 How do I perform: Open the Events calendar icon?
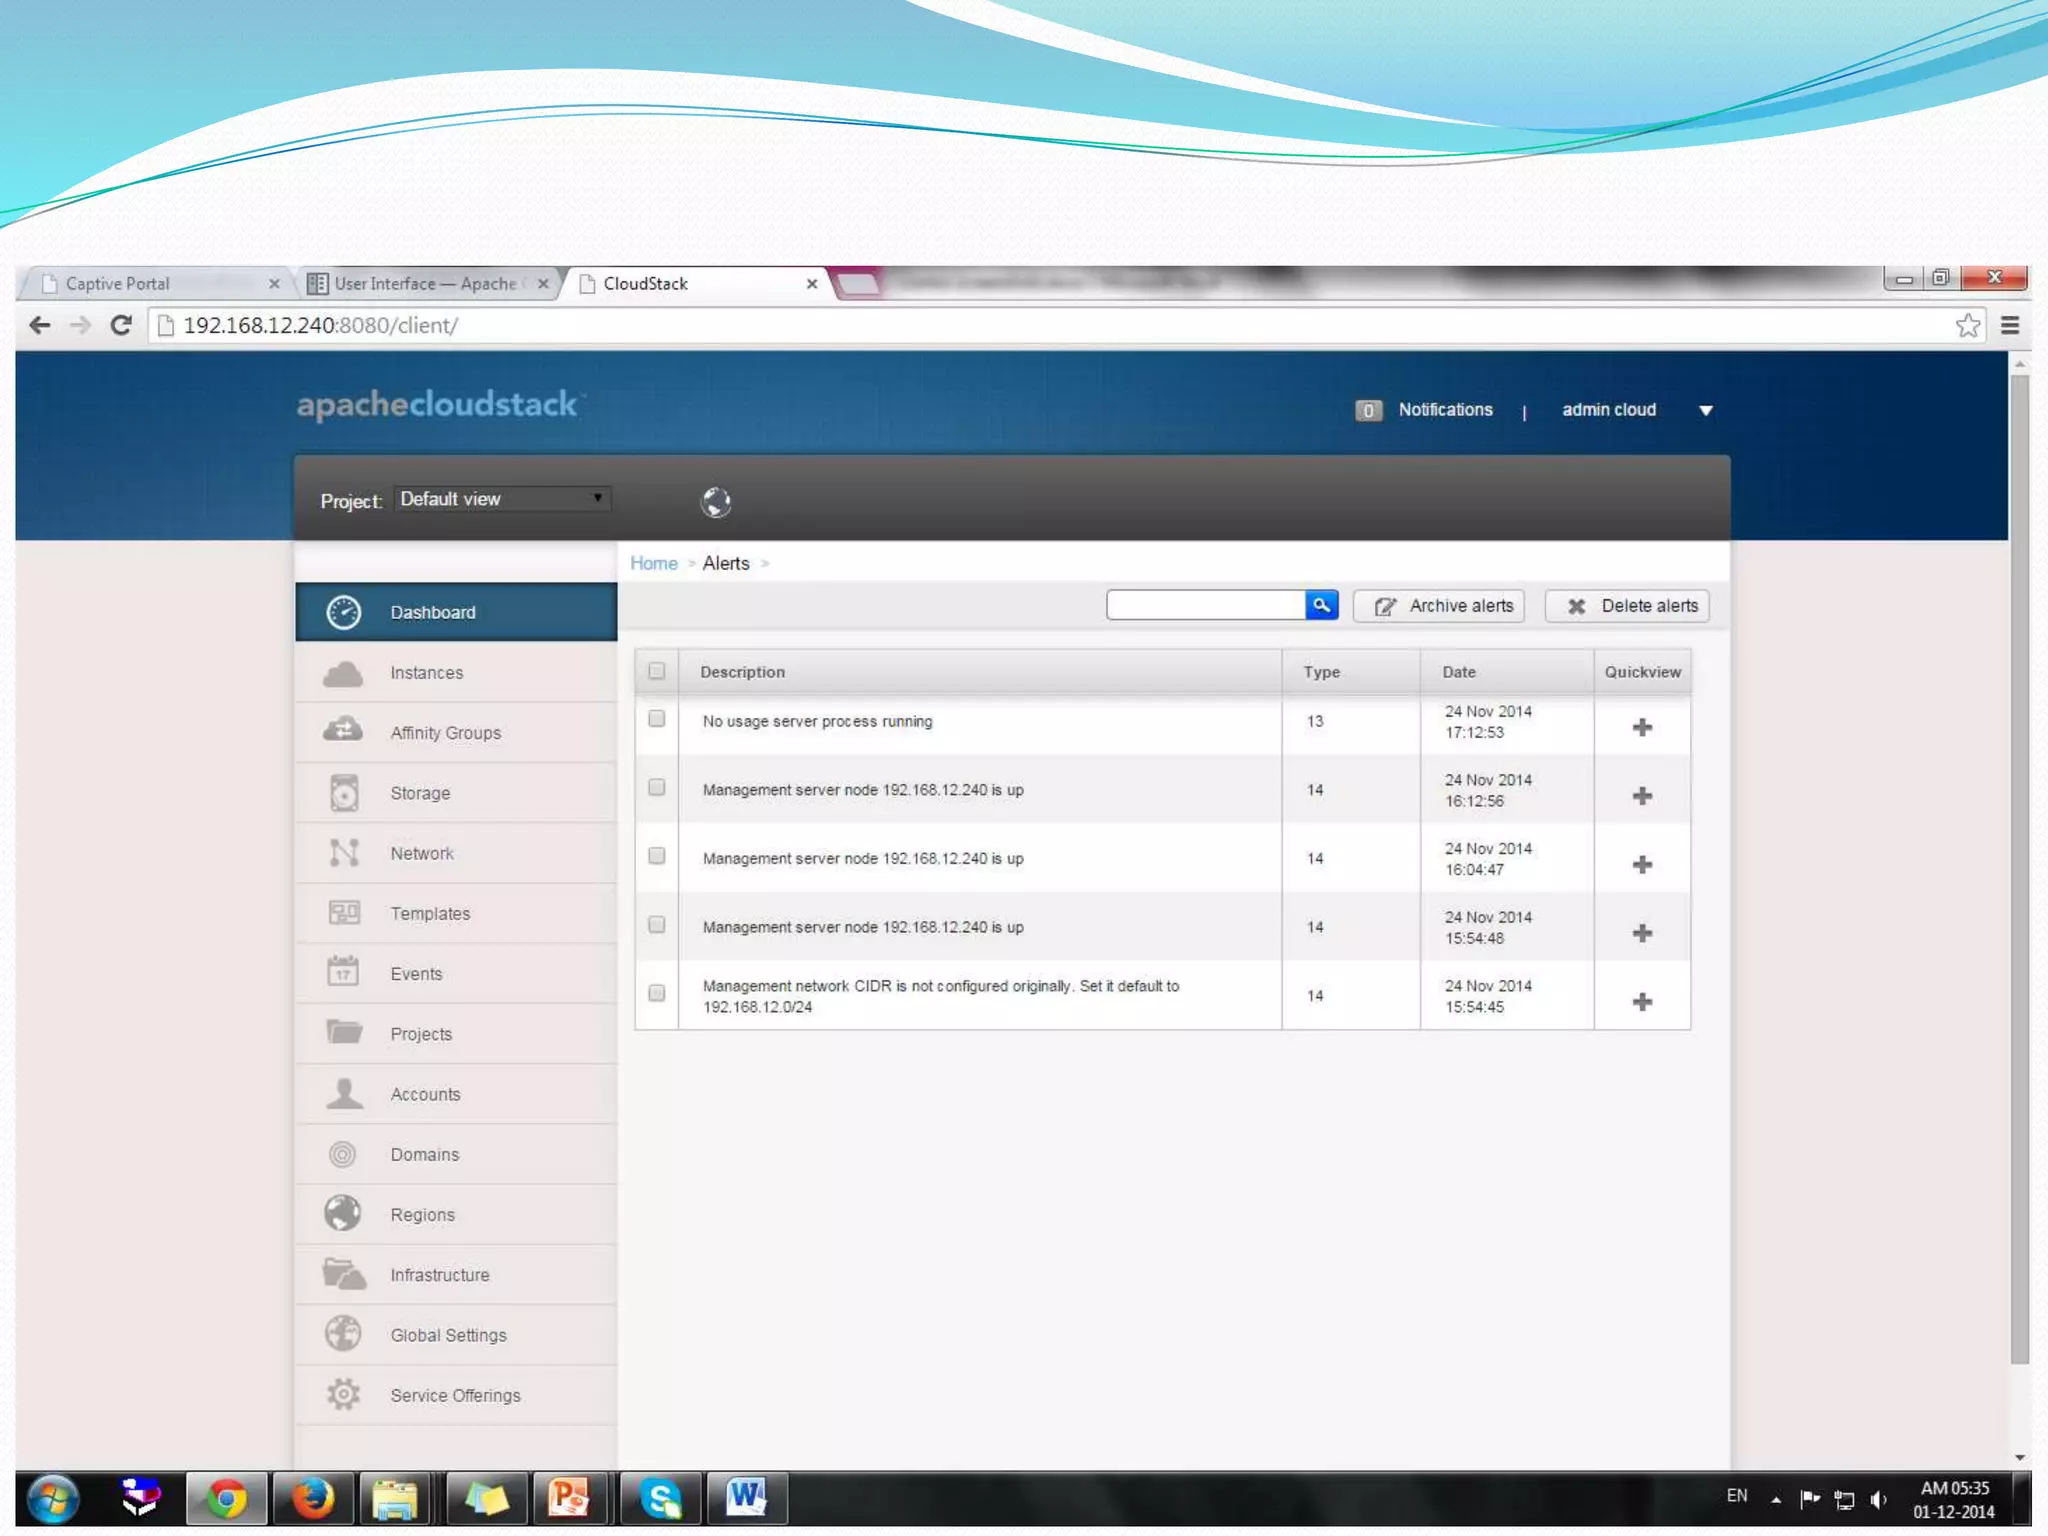click(x=343, y=973)
